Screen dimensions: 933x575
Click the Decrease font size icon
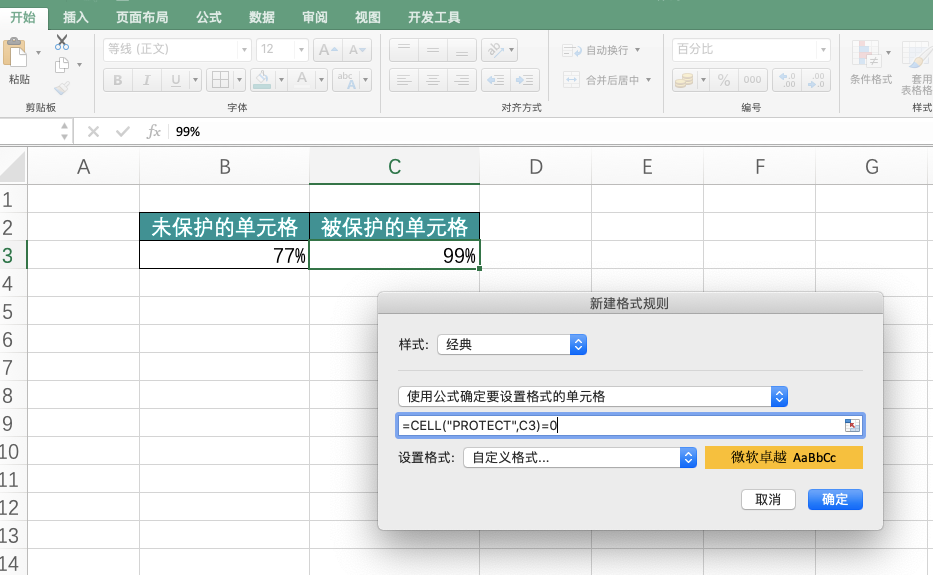(357, 49)
